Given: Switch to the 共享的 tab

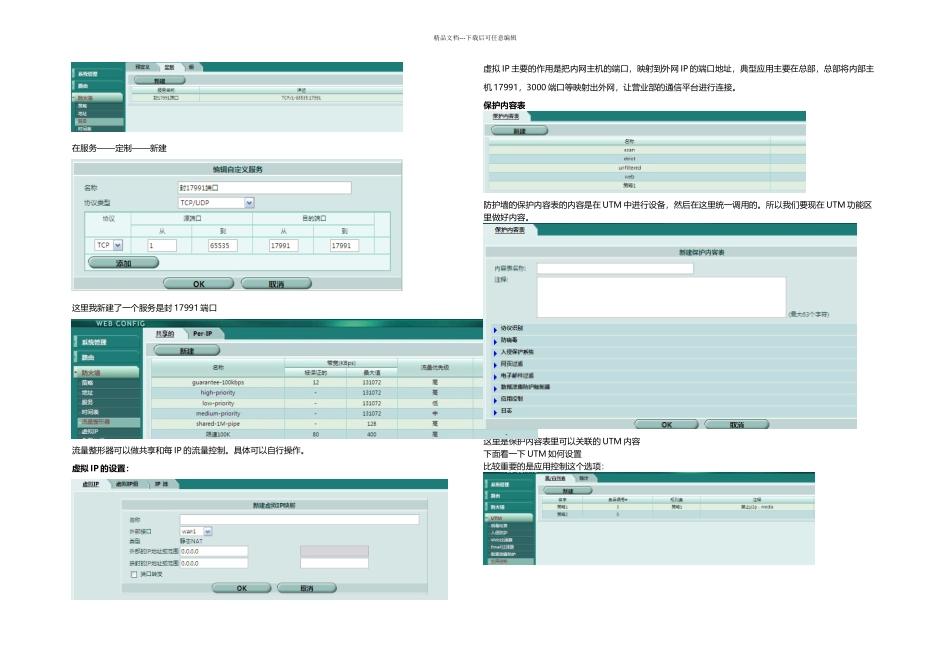Looking at the screenshot, I should click(x=165, y=334).
